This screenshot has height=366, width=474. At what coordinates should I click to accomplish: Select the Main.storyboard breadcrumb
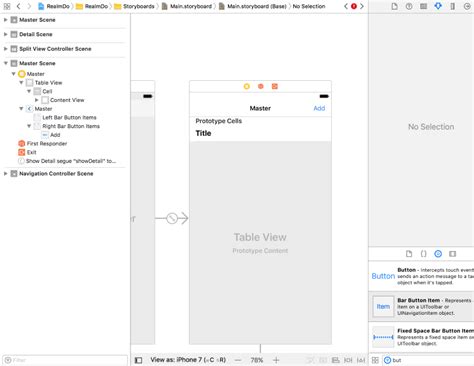click(x=187, y=6)
